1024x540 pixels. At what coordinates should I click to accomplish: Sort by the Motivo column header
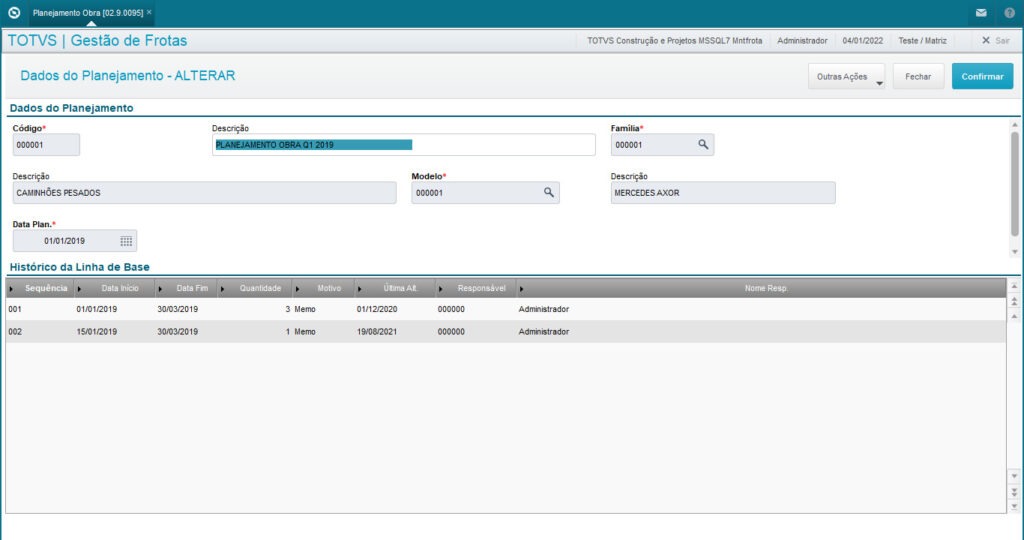point(323,288)
